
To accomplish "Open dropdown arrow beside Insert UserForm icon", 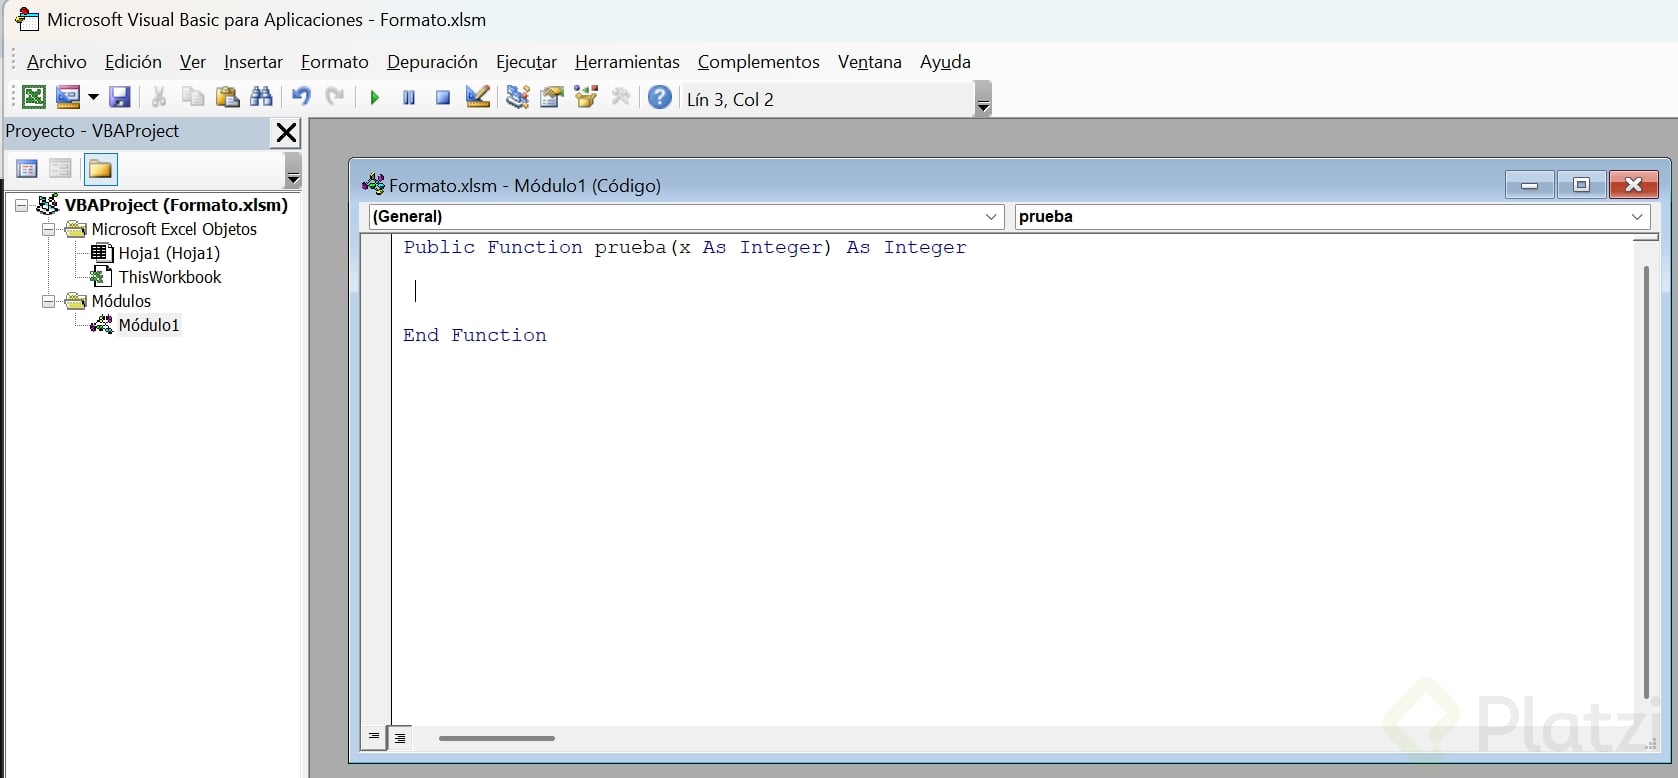I will click(93, 97).
